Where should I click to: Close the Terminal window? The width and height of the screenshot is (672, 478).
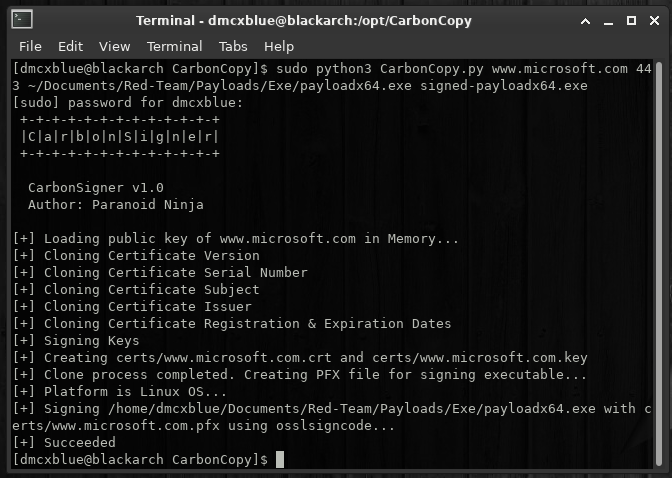tap(654, 20)
